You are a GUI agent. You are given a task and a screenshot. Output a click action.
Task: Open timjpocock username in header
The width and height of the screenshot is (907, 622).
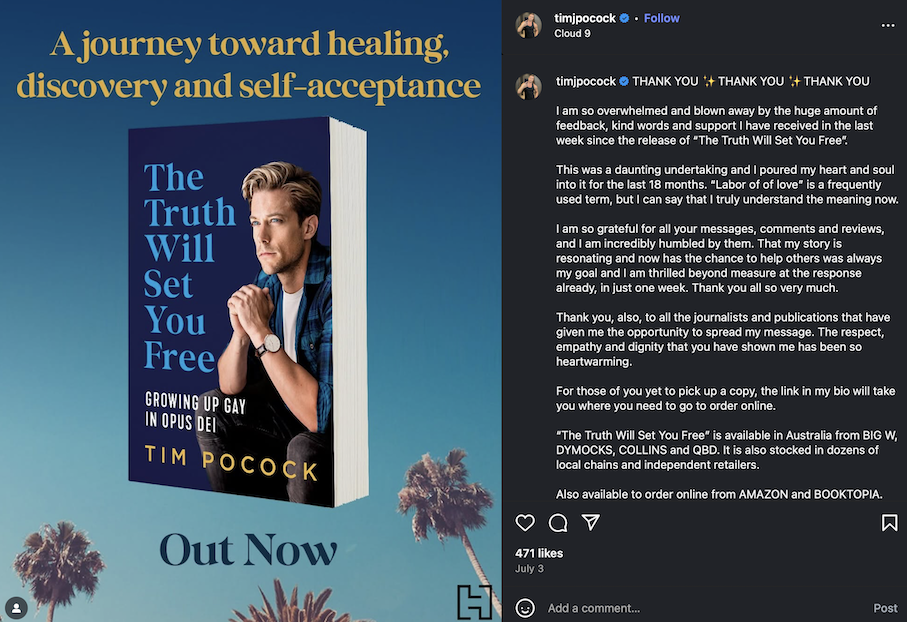(x=585, y=19)
